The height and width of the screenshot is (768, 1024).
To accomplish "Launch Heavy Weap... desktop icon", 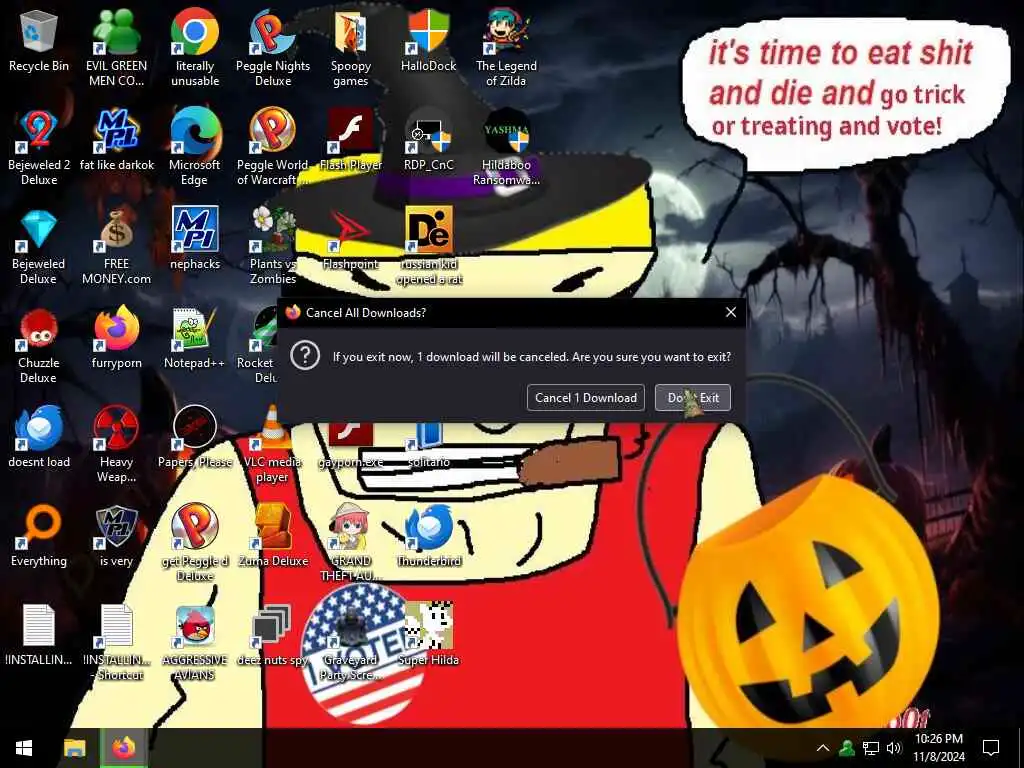I will click(116, 445).
